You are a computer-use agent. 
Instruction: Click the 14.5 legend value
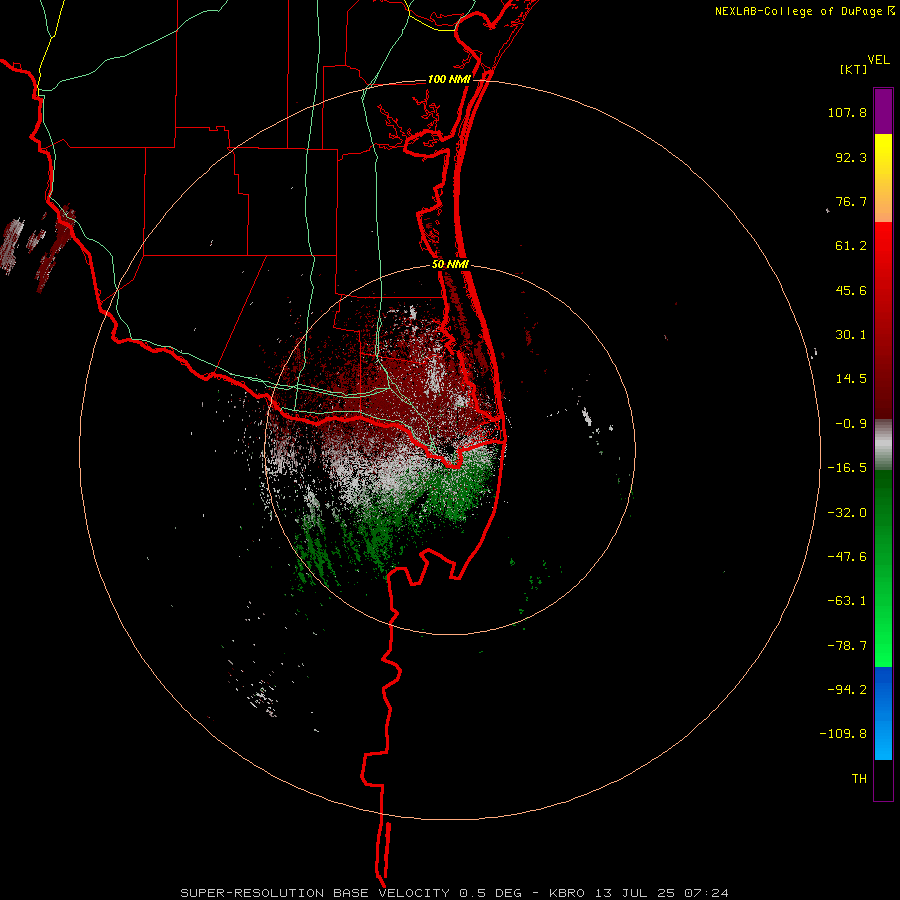pyautogui.click(x=851, y=379)
